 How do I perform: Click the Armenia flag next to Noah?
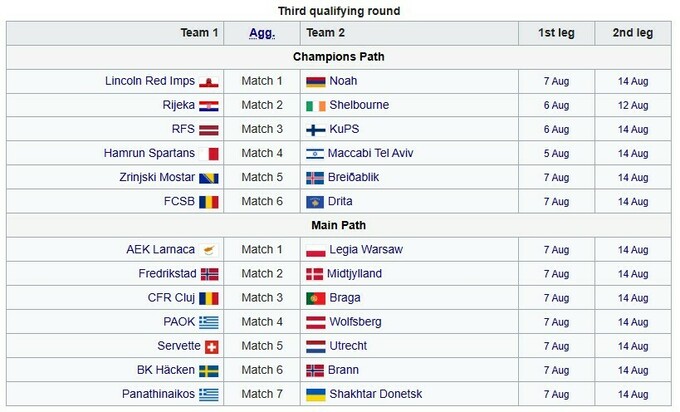point(314,81)
